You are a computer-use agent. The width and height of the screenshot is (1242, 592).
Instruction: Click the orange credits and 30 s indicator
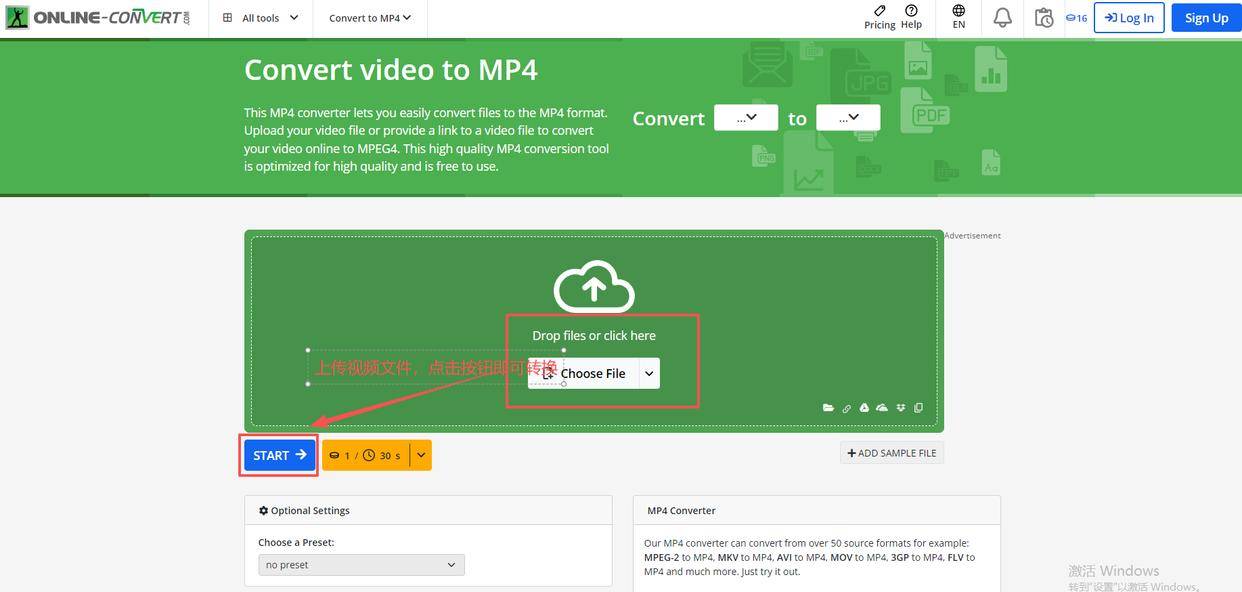pos(365,455)
